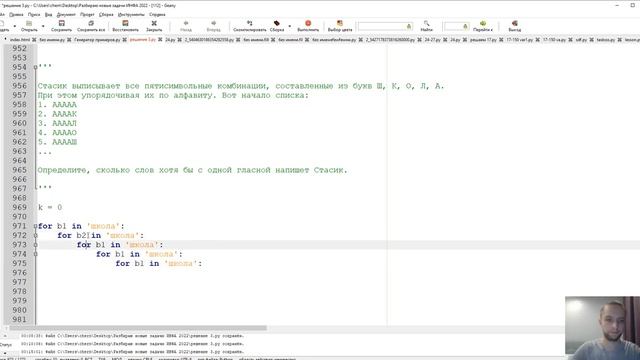
Task: Open the Вид (View) menu
Action: (x=49, y=14)
